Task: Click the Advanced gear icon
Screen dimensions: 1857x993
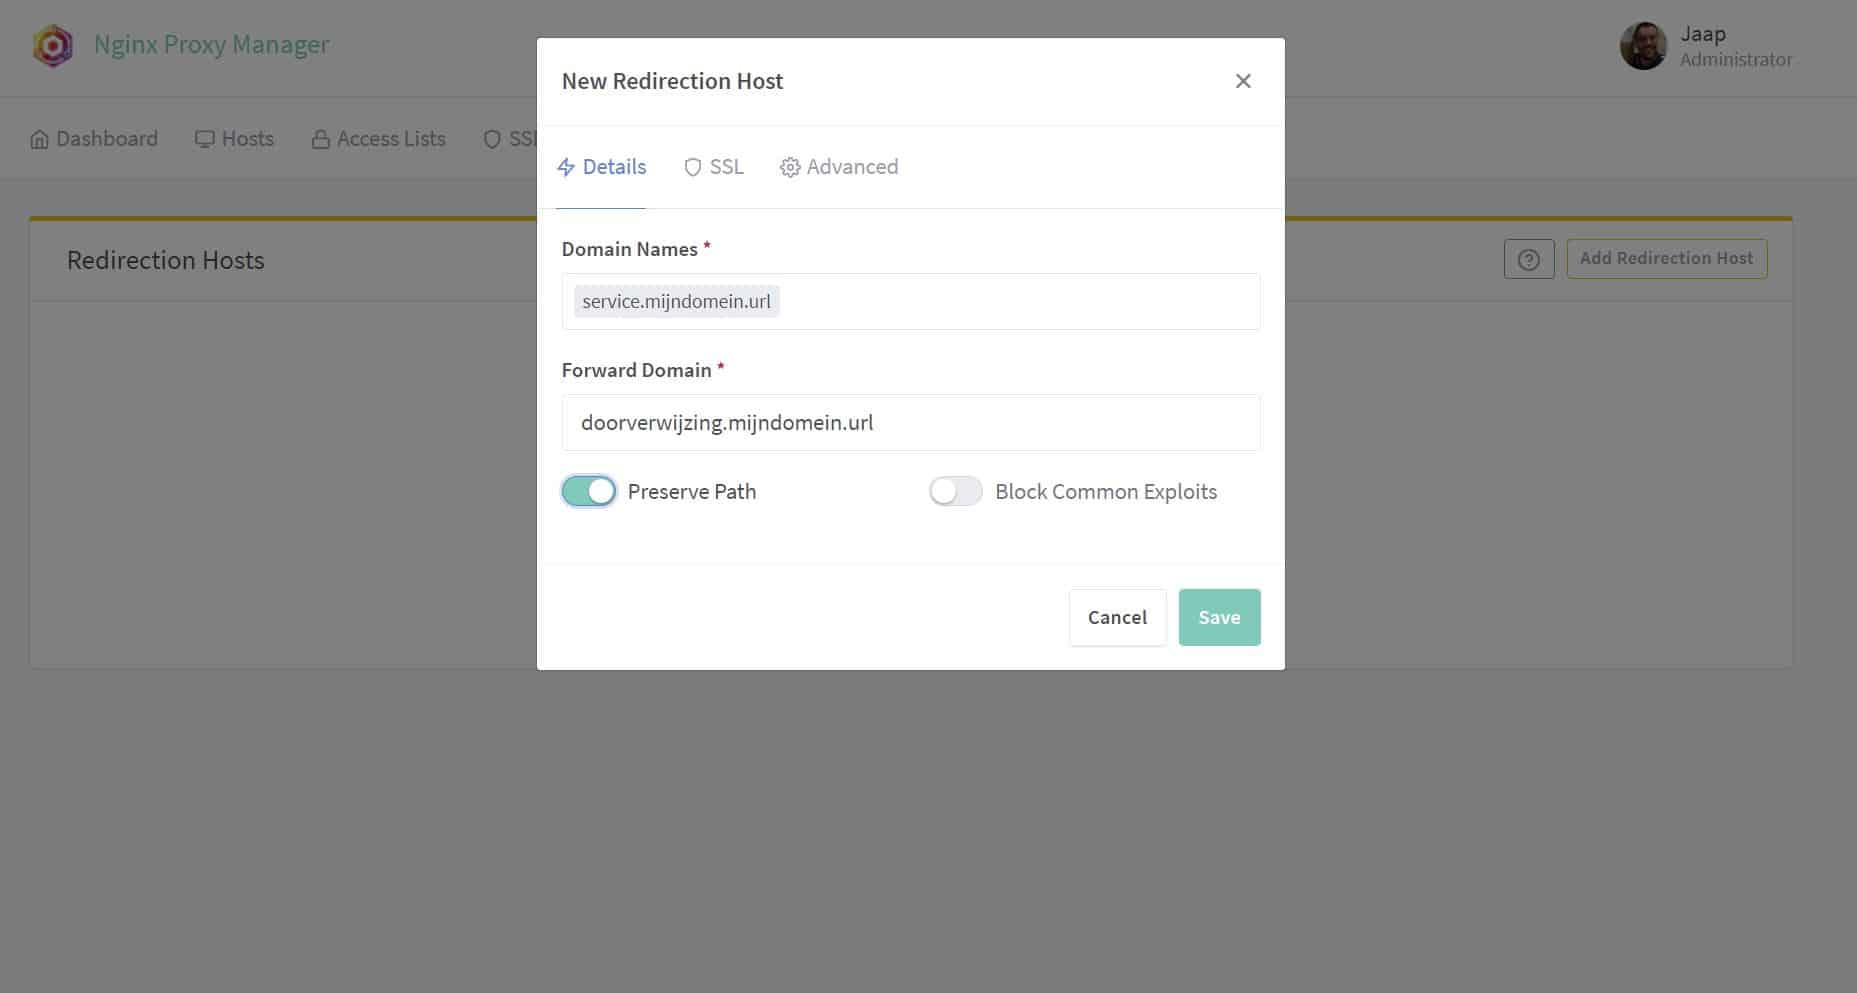Action: (790, 168)
